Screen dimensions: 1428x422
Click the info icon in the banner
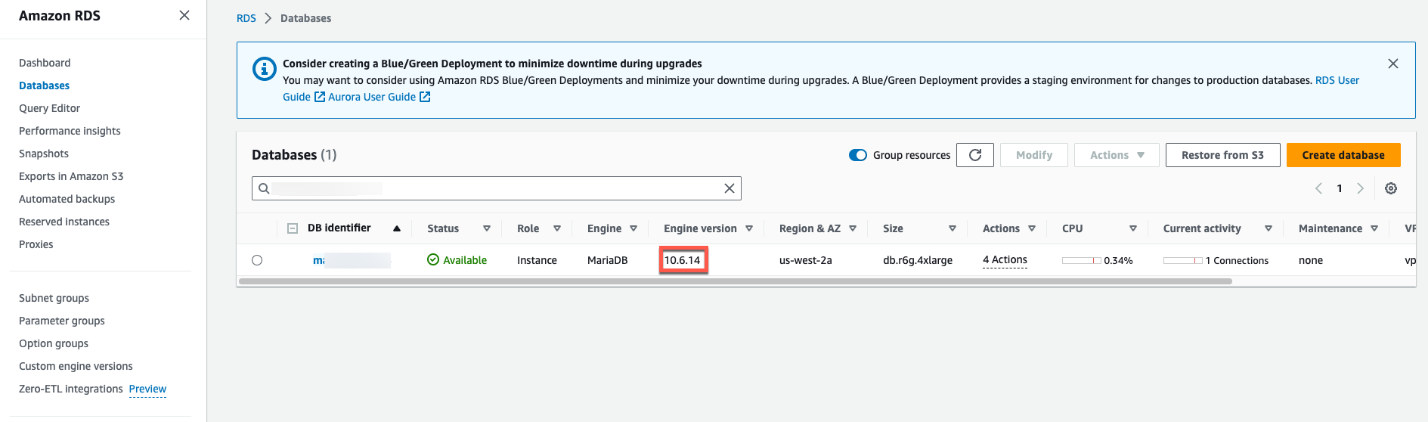tap(263, 69)
